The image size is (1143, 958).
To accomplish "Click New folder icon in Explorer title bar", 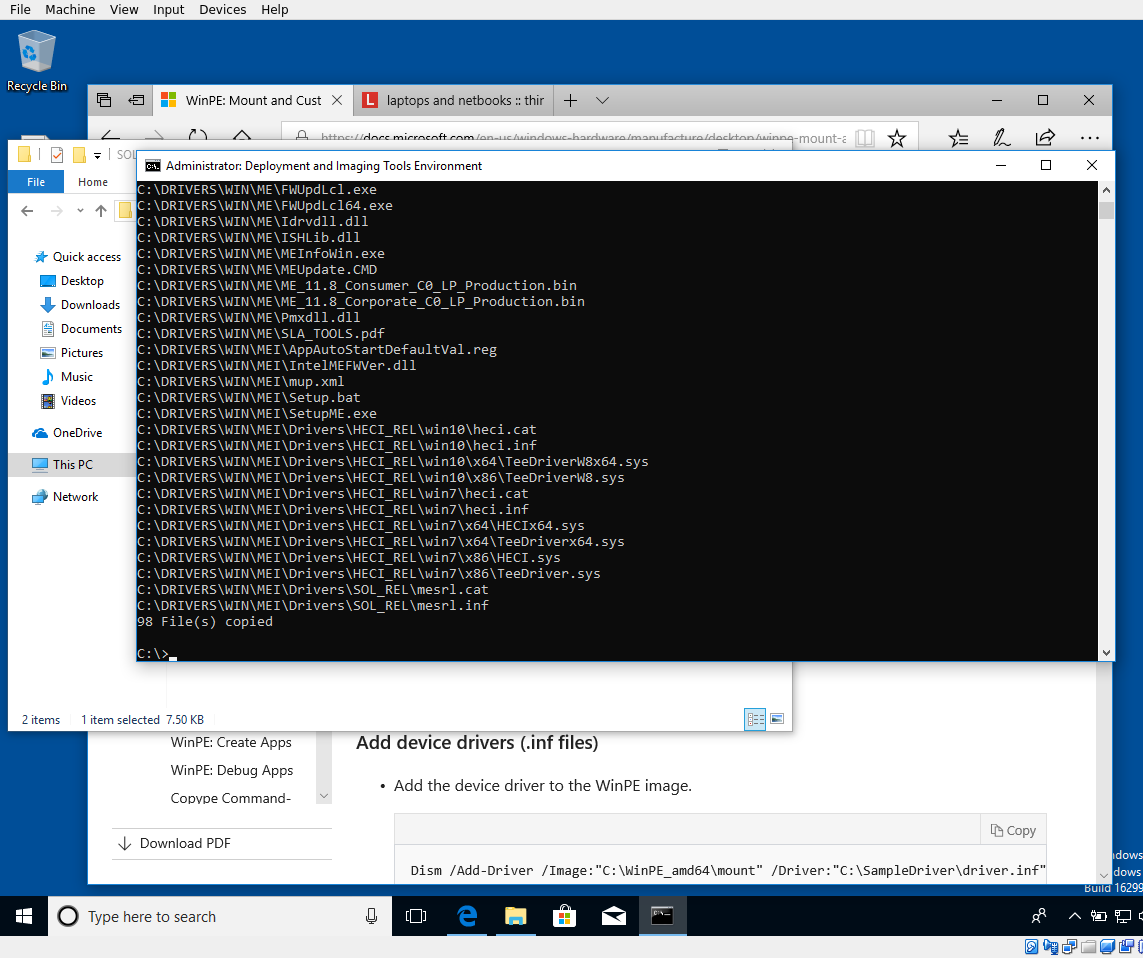I will (x=79, y=155).
